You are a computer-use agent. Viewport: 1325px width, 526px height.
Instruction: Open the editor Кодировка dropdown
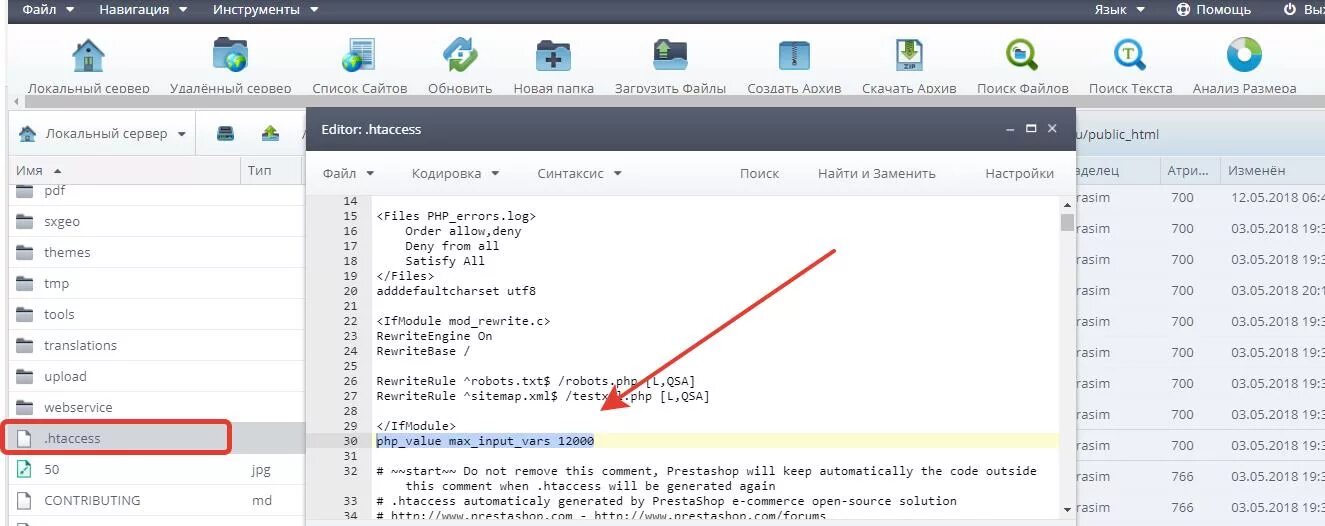coord(455,173)
